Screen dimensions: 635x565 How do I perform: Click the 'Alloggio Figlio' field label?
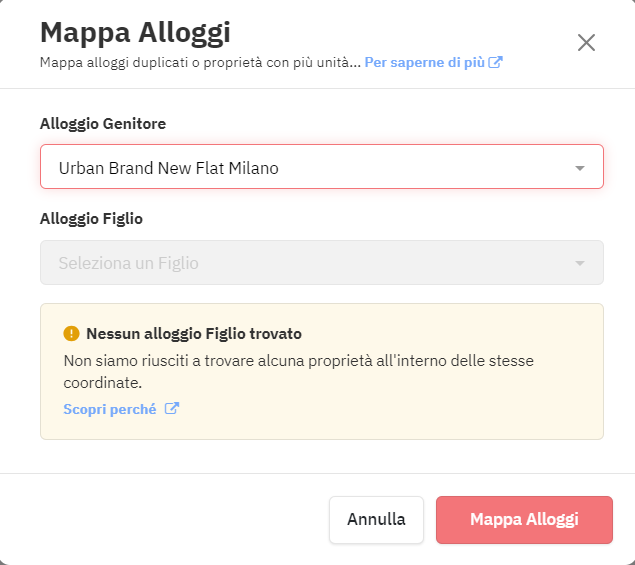[91, 219]
